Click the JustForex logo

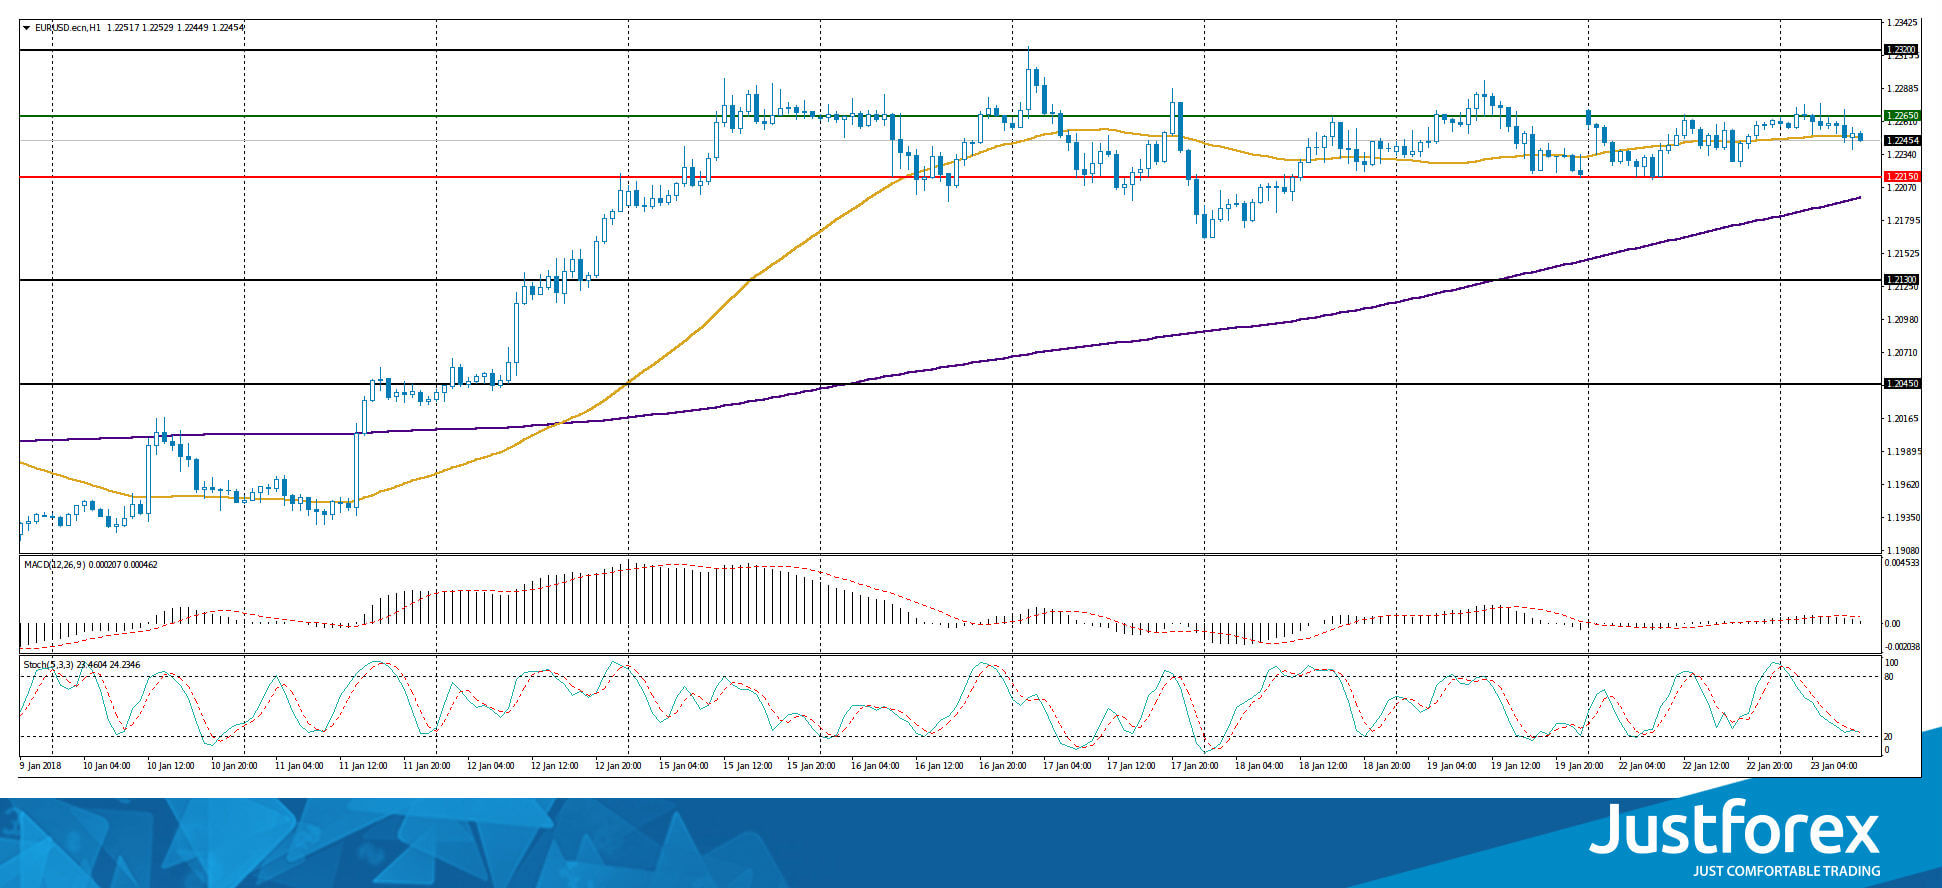tap(1735, 828)
